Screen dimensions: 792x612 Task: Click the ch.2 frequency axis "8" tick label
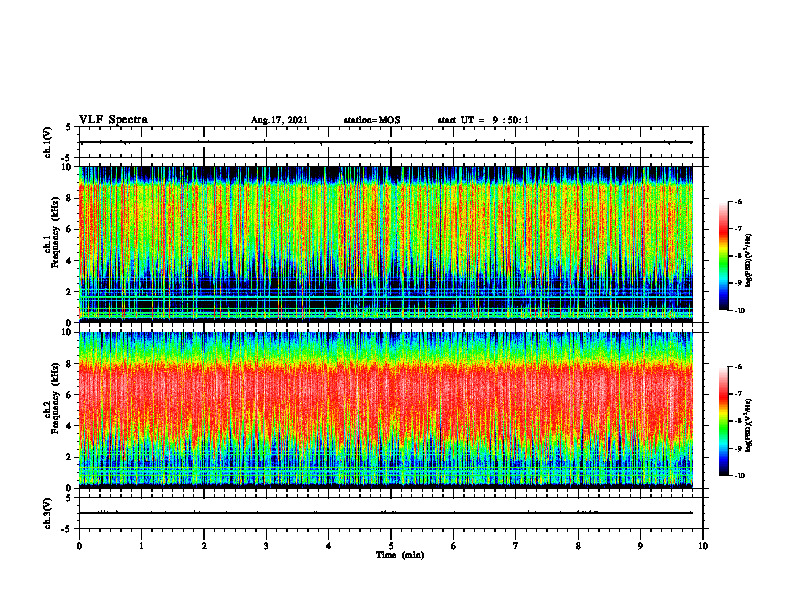(x=70, y=364)
